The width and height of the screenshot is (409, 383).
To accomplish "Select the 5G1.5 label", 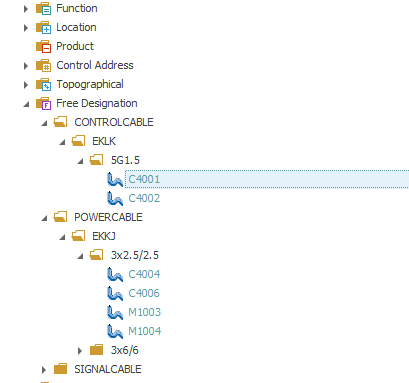I will click(x=125, y=160).
